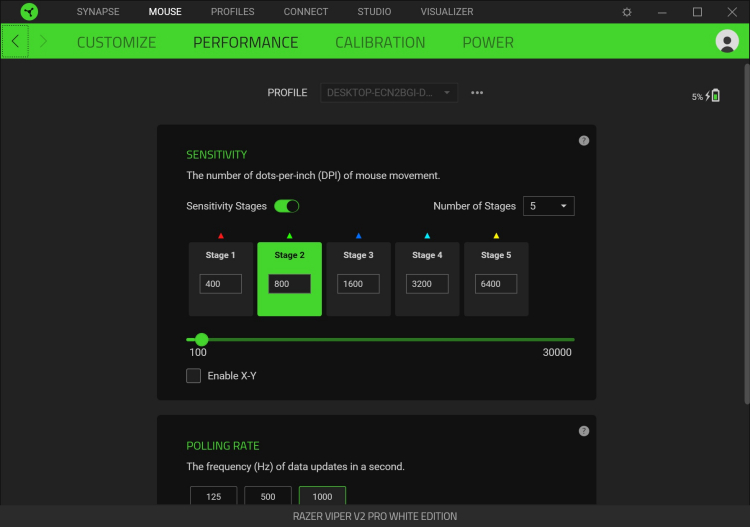Open the Sensitivity help question mark
This screenshot has height=527, width=750.
tap(584, 141)
